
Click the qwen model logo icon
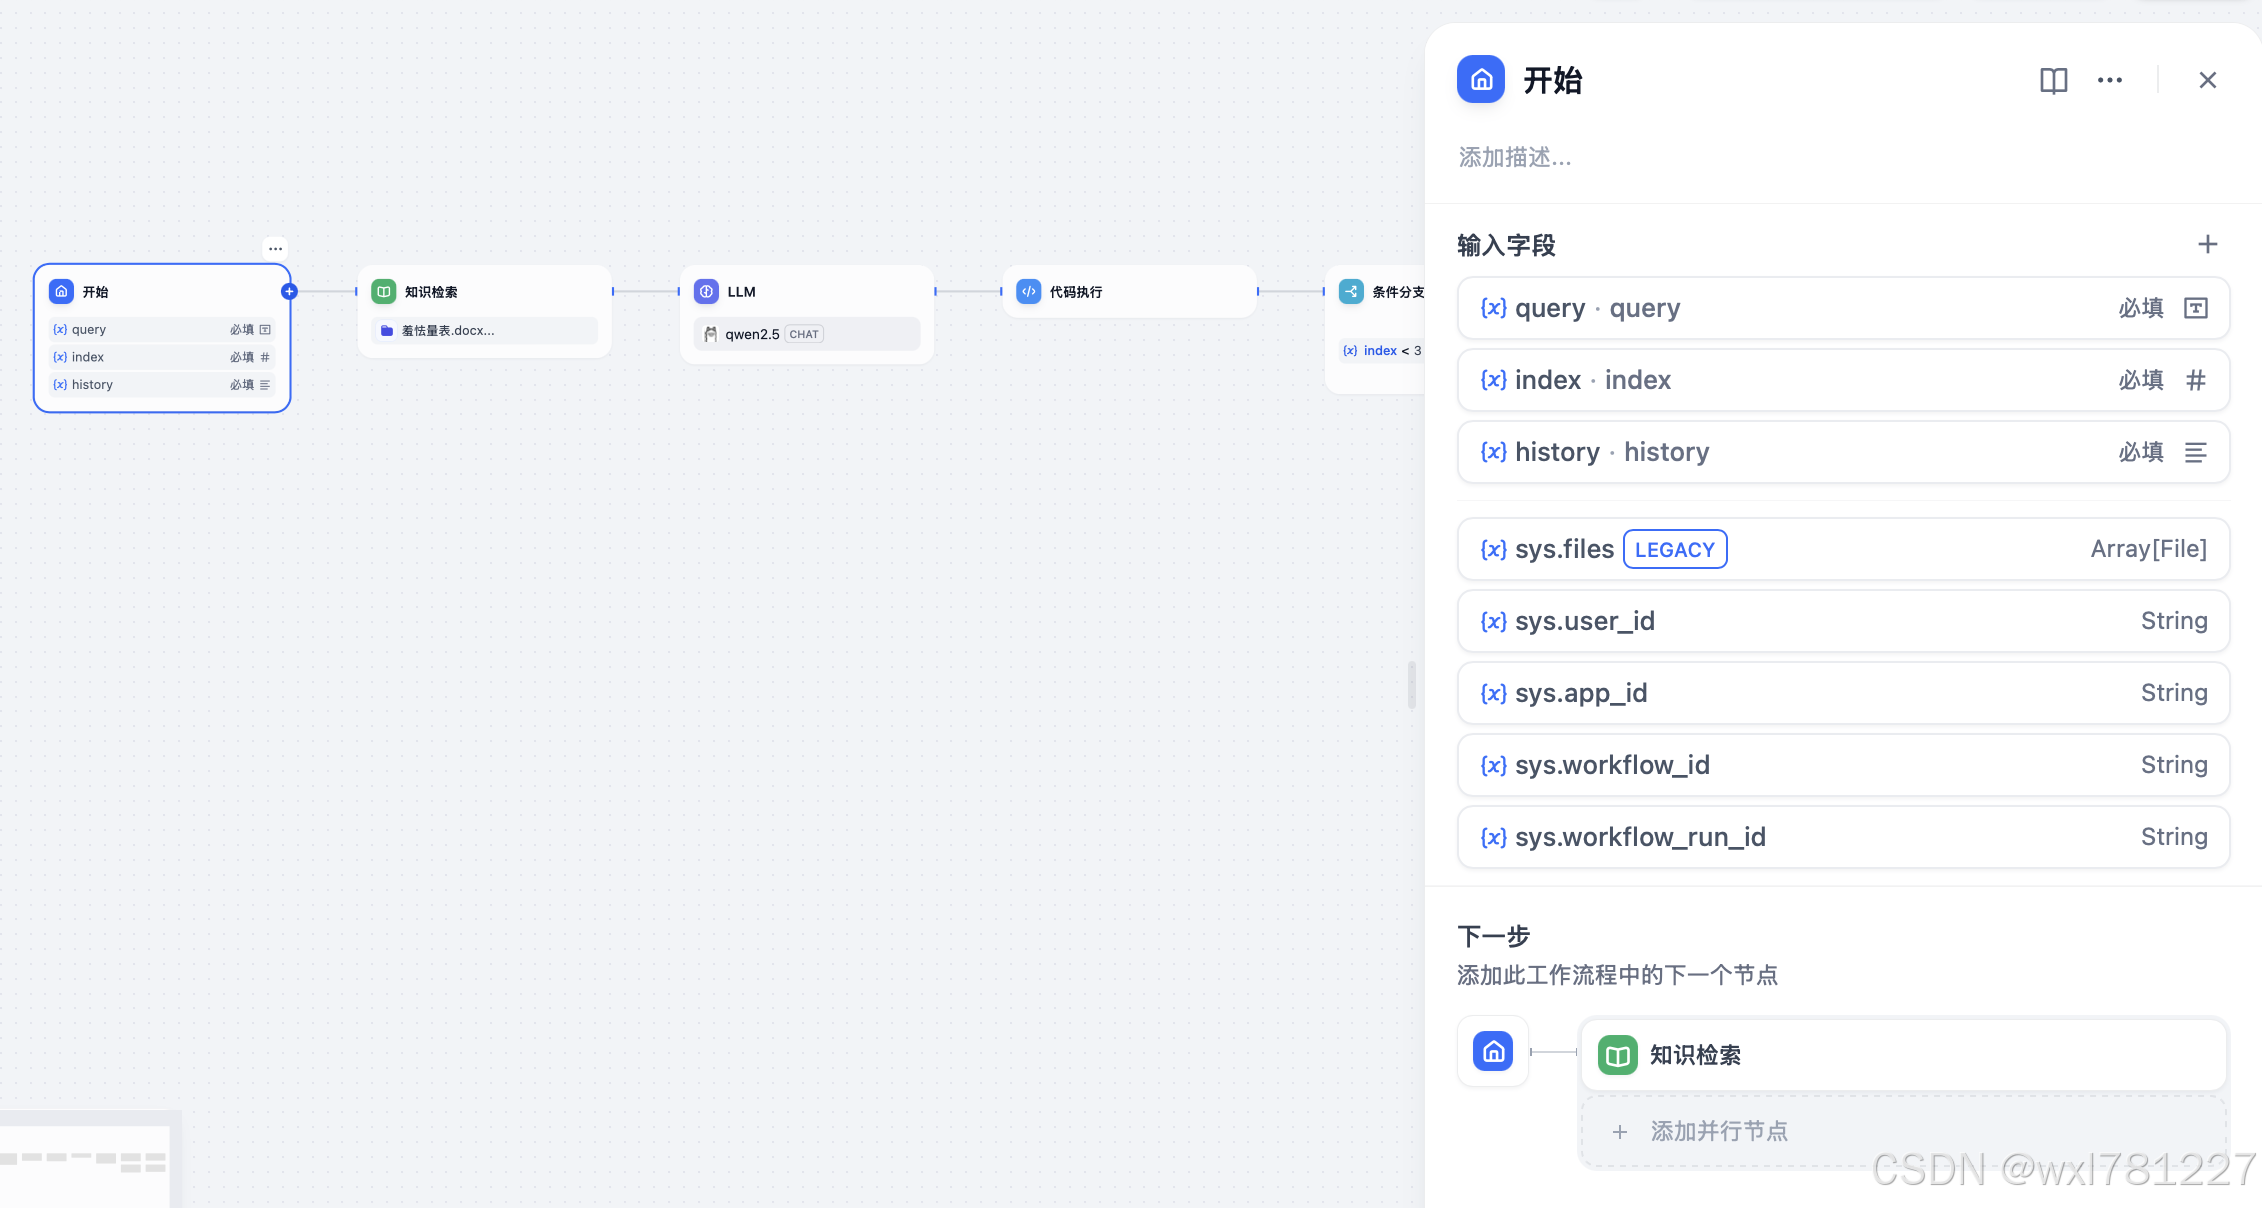click(711, 334)
